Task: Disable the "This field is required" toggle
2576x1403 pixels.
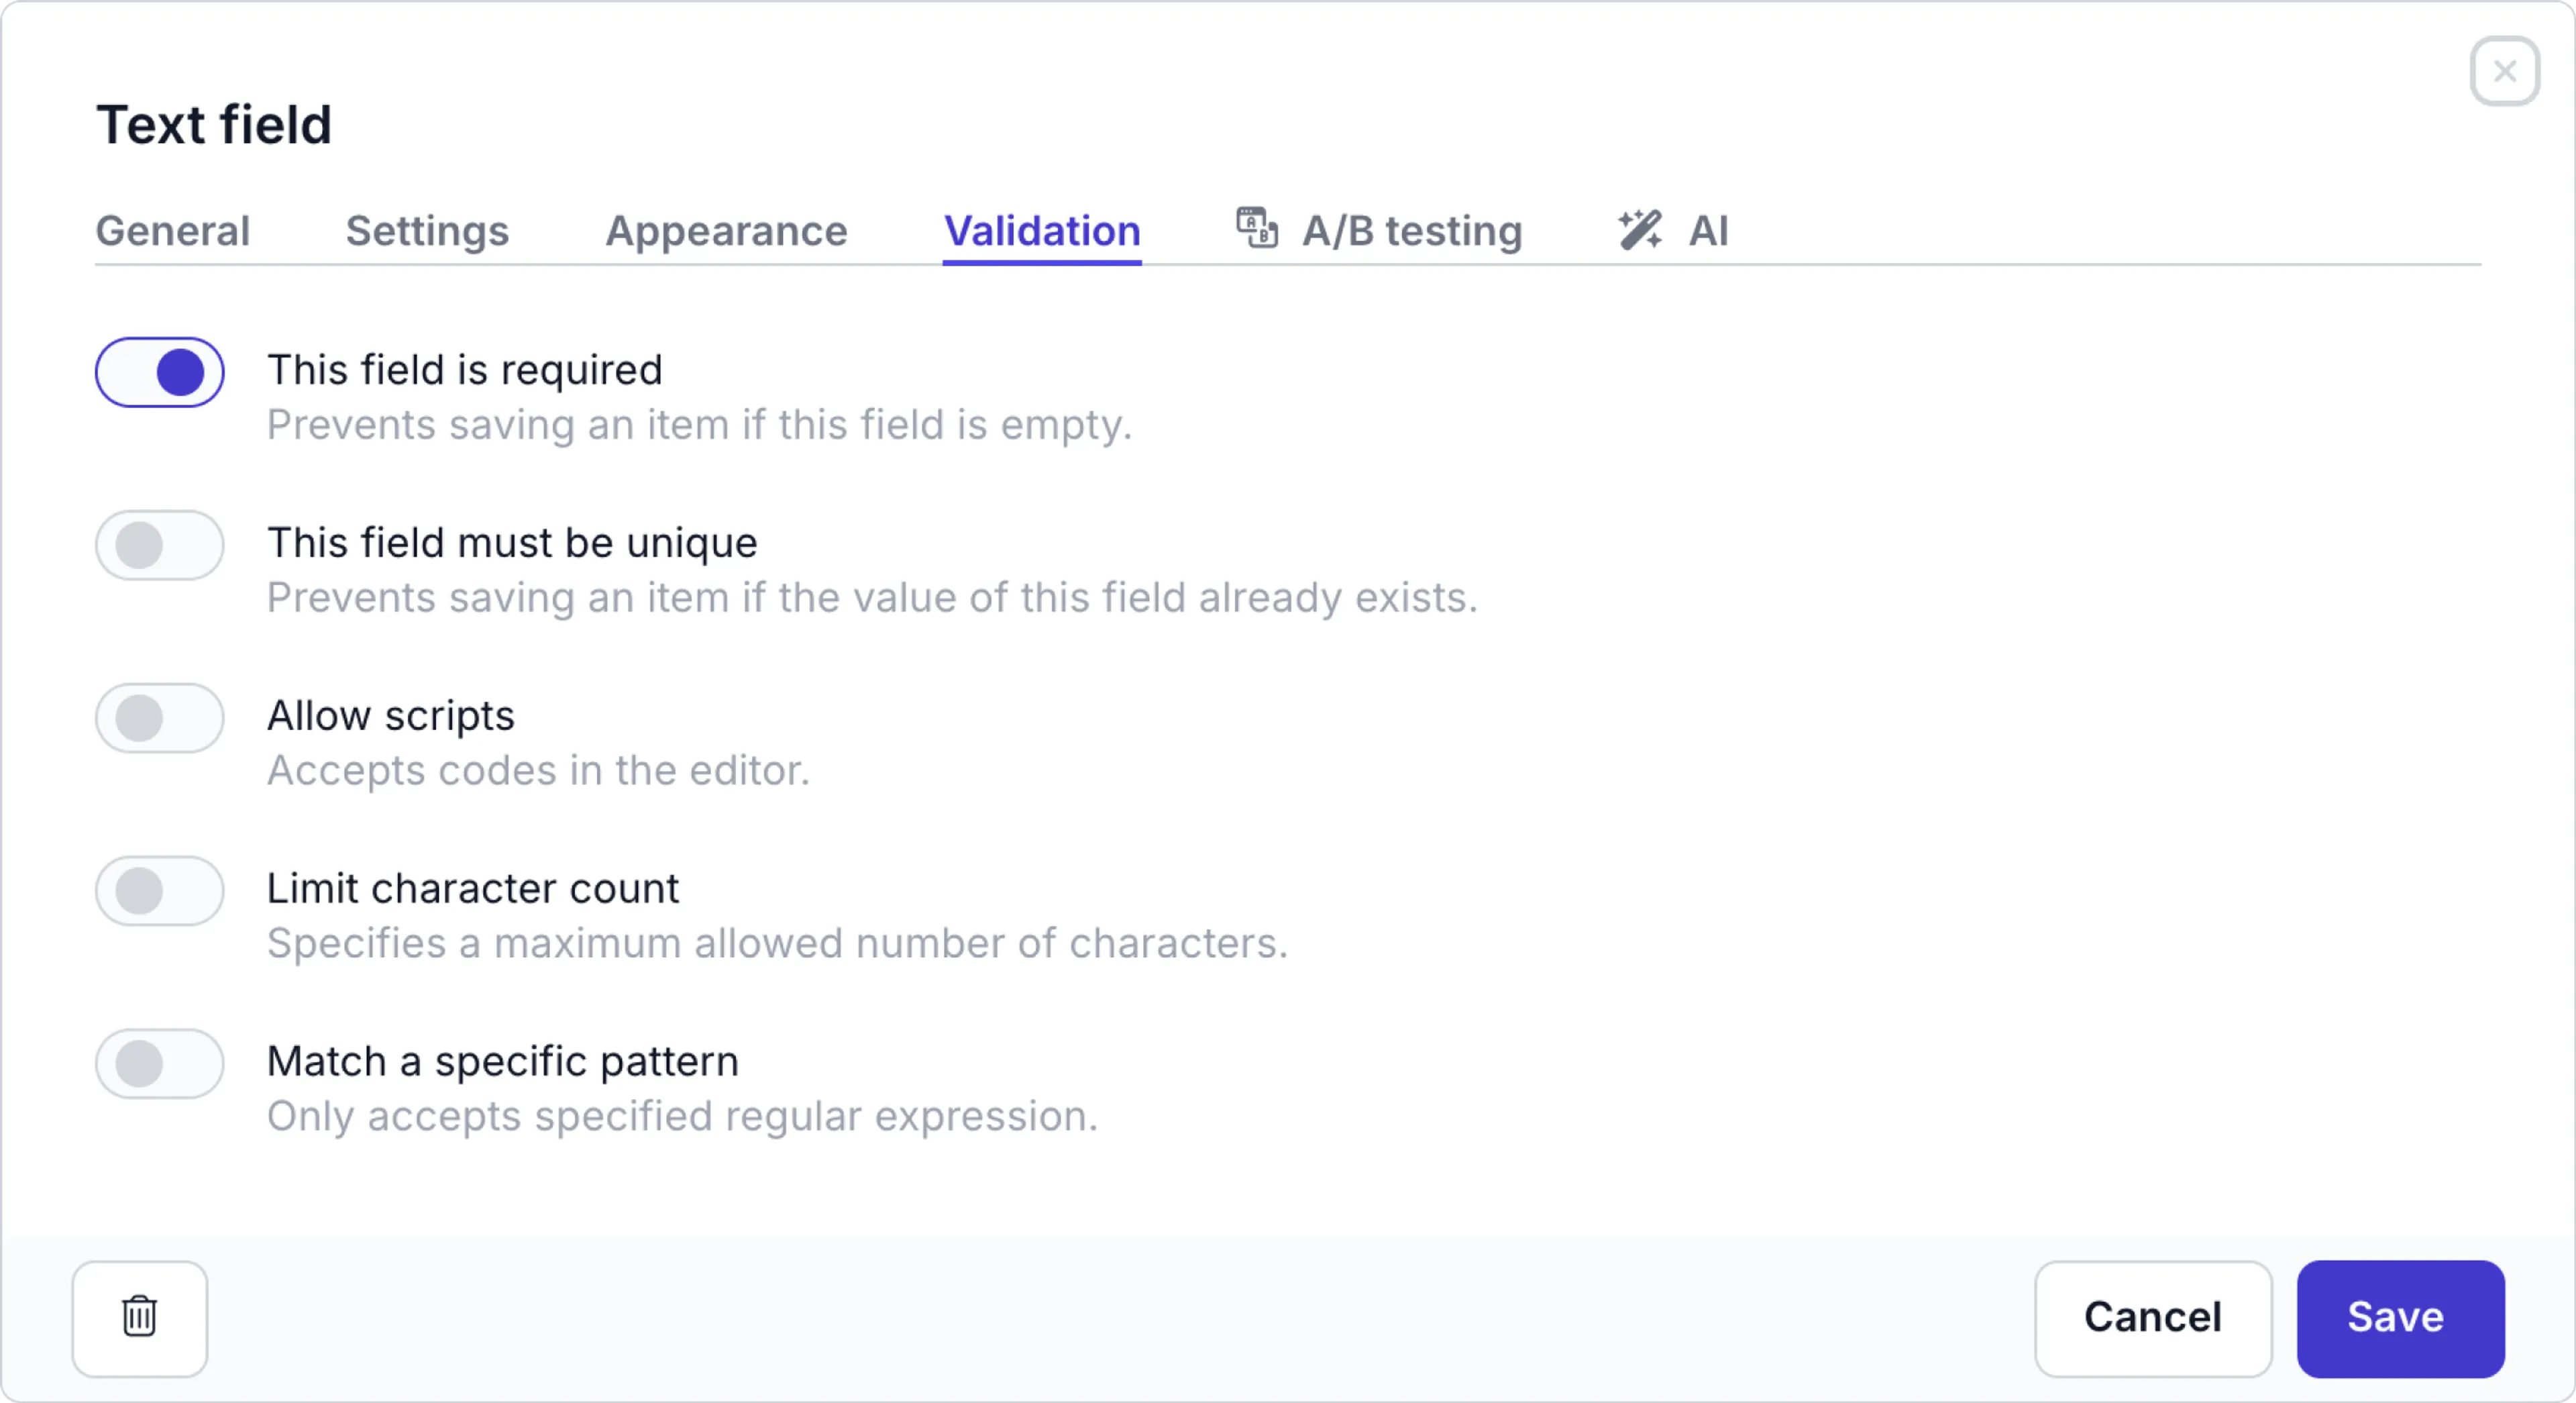Action: tap(159, 372)
